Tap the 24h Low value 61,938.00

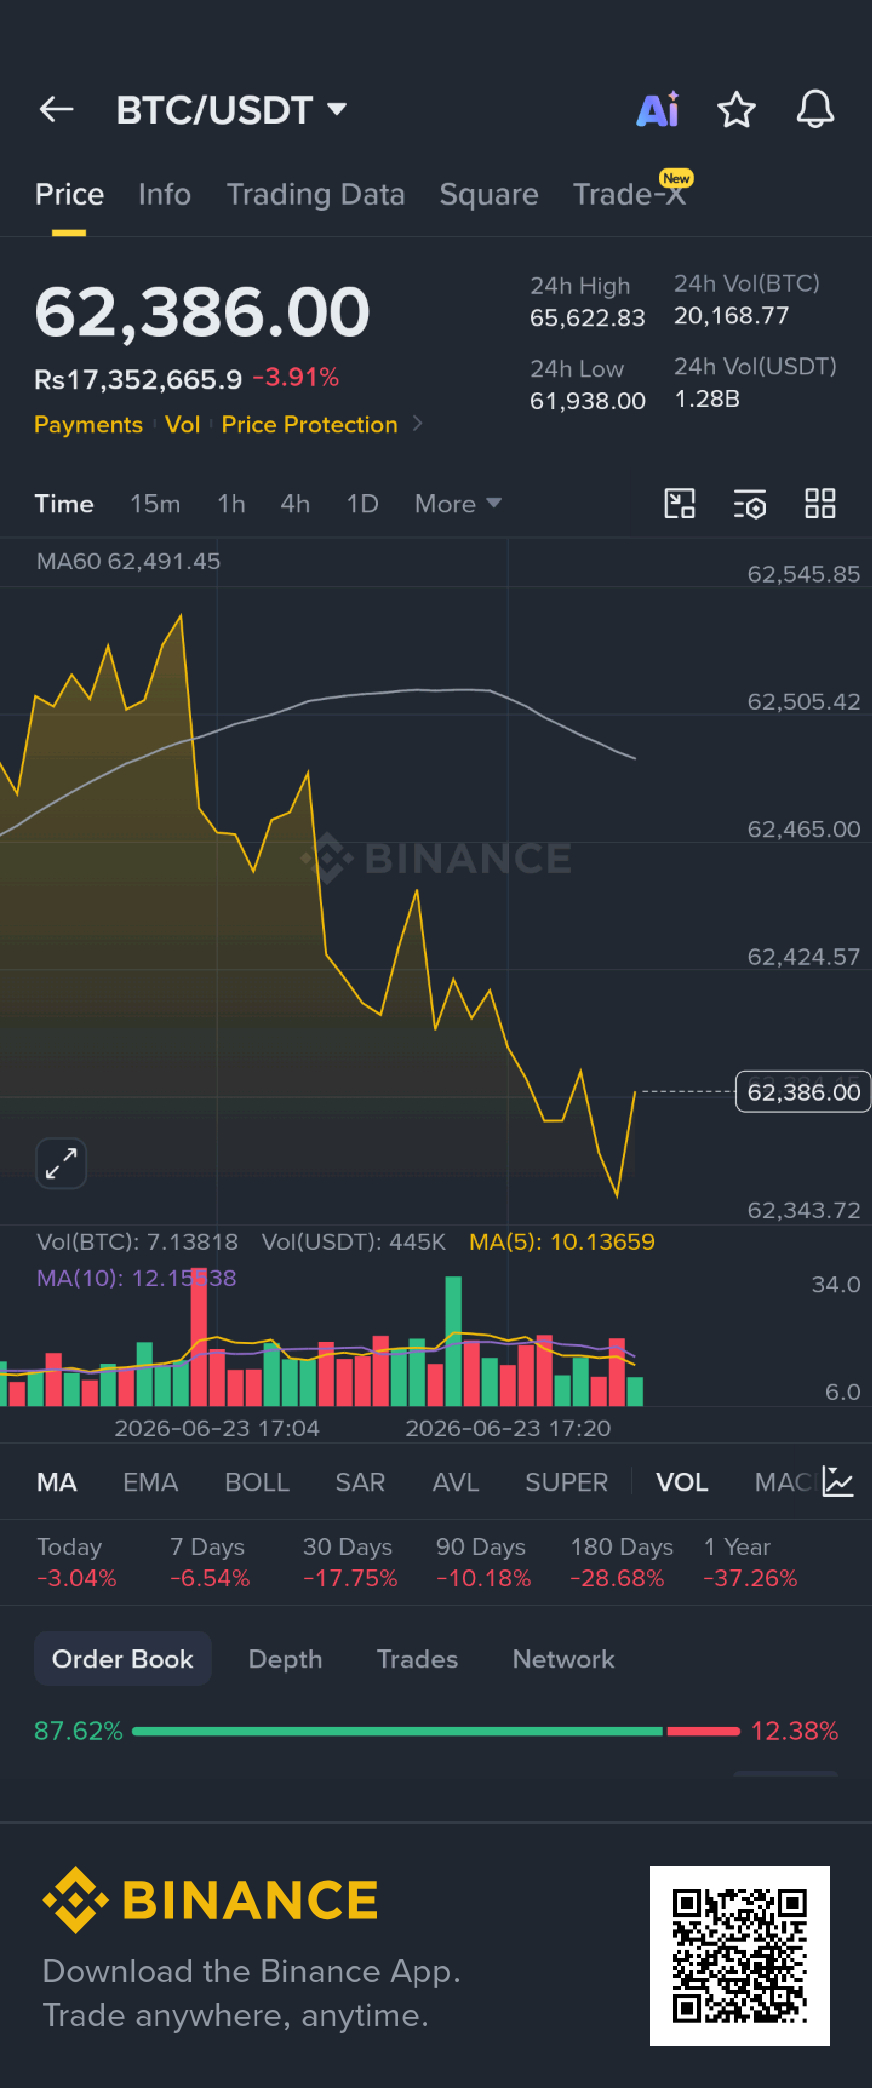point(587,401)
